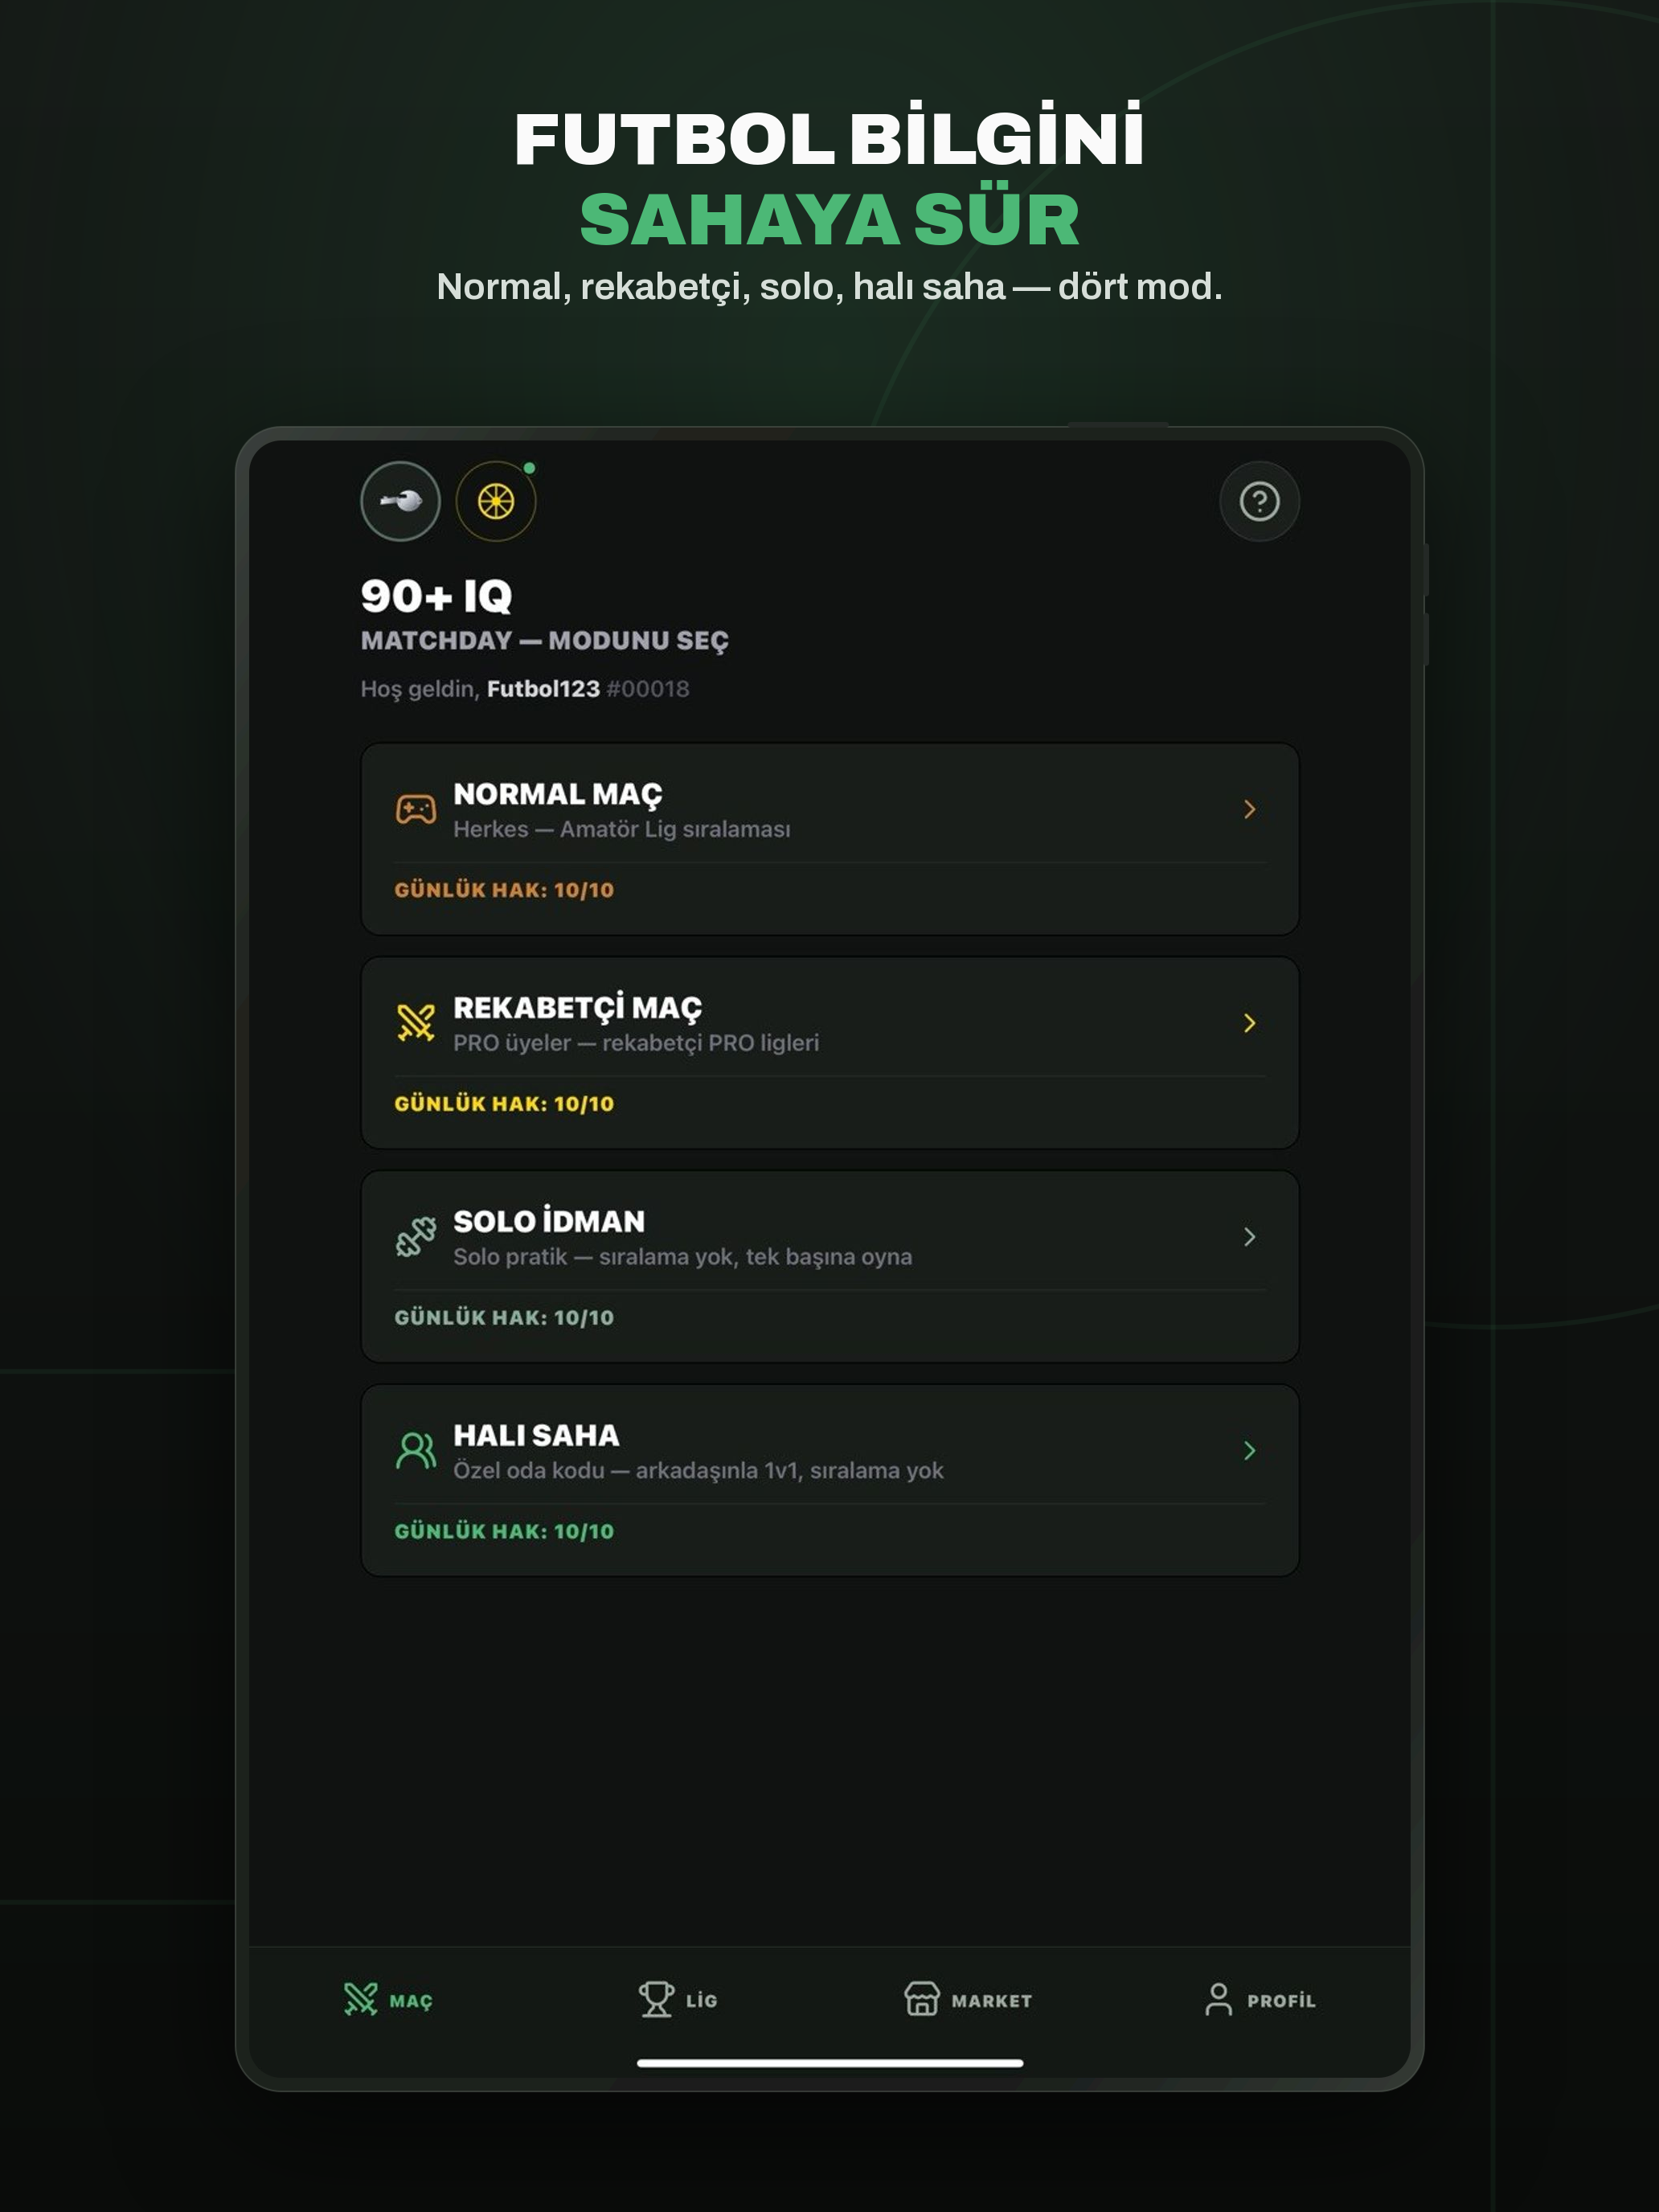Open the help question mark button
The height and width of the screenshot is (2212, 1659).
click(x=1259, y=501)
